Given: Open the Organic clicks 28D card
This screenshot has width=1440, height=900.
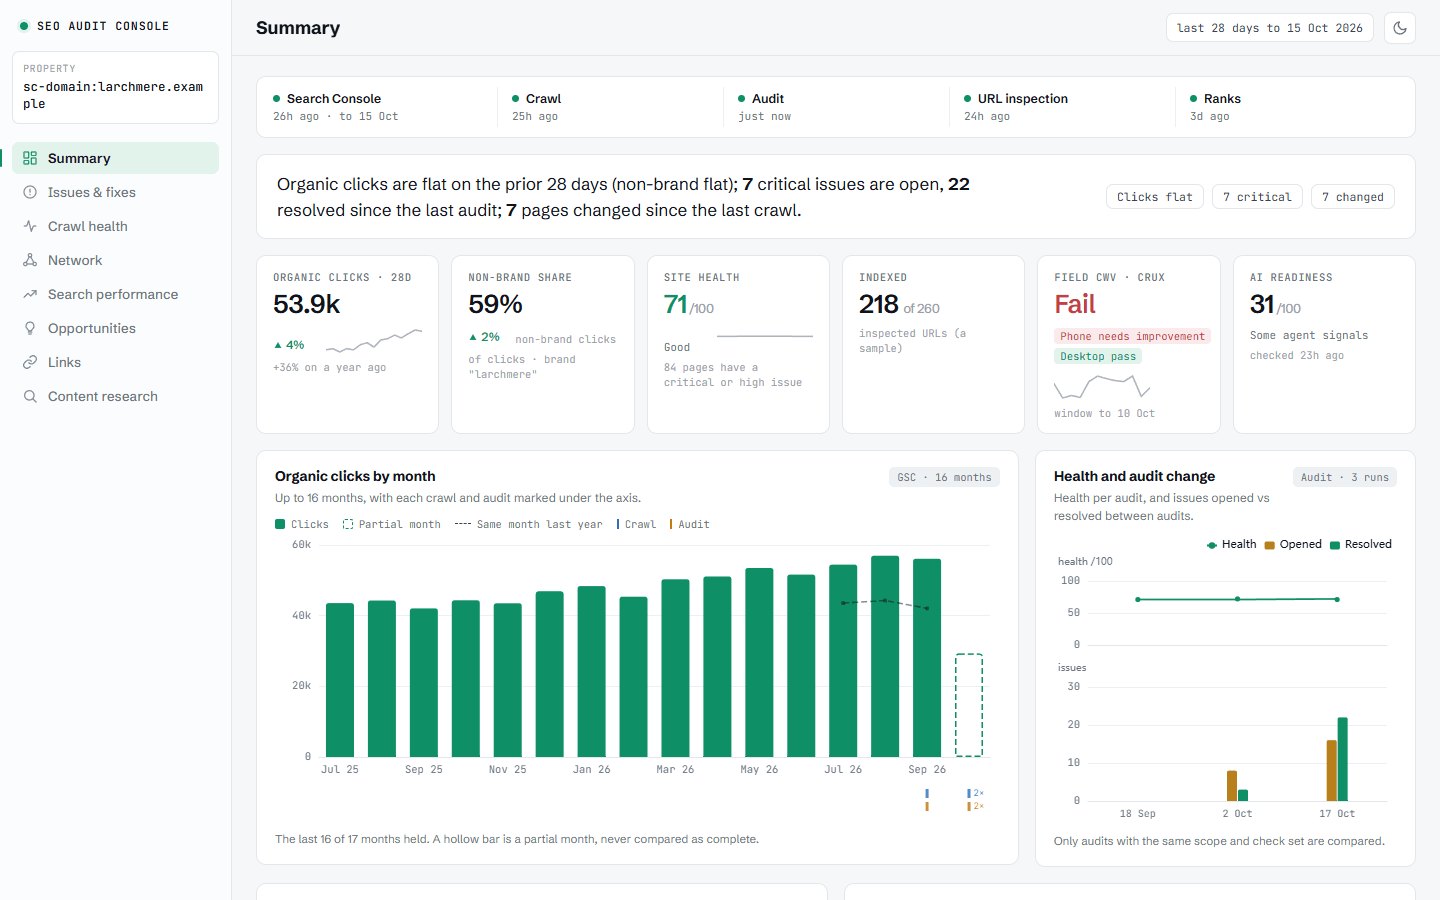Looking at the screenshot, I should pyautogui.click(x=348, y=344).
